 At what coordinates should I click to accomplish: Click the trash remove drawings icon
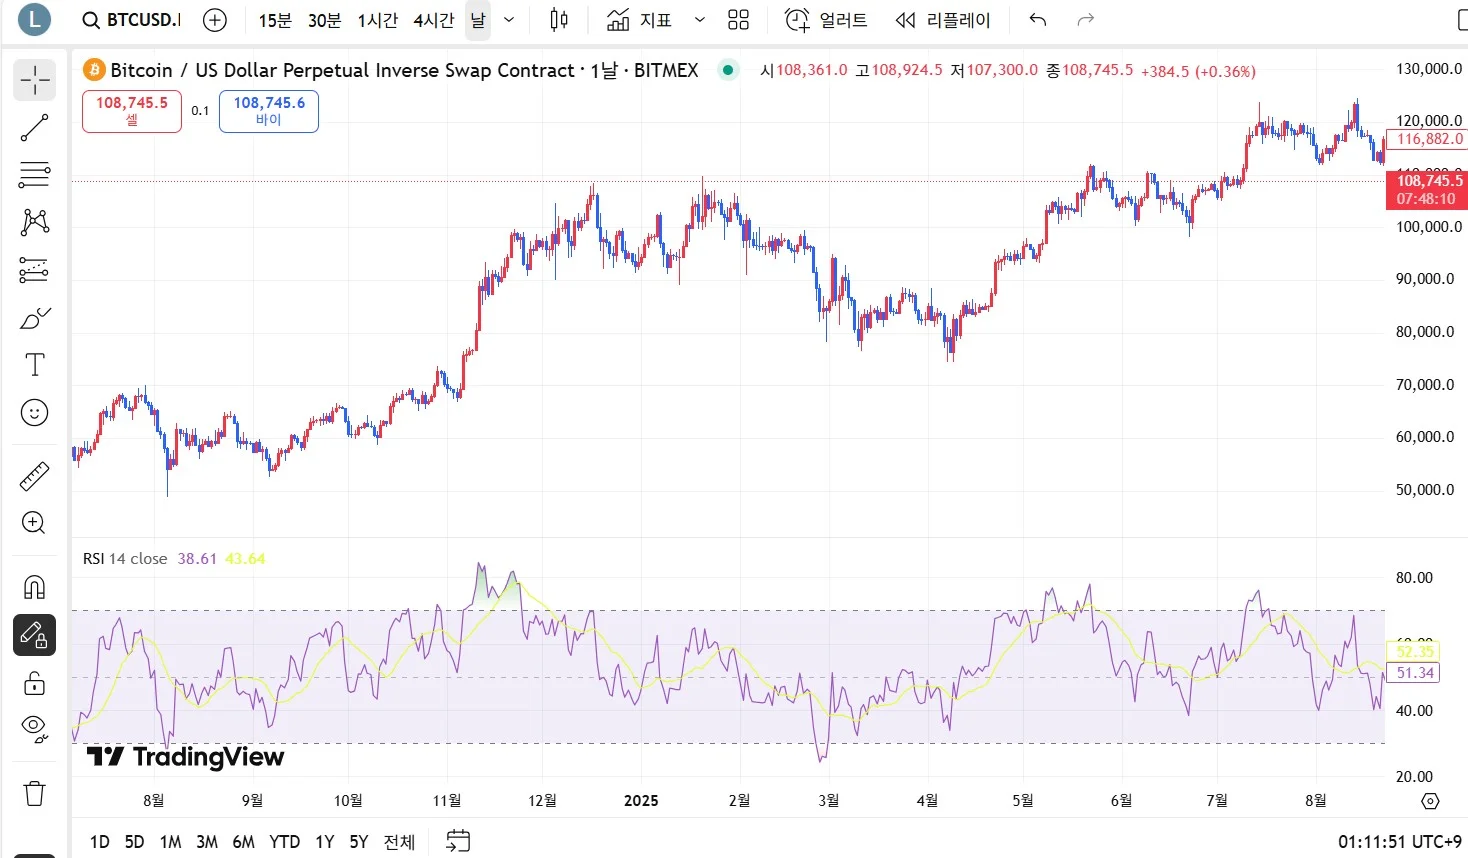click(34, 794)
